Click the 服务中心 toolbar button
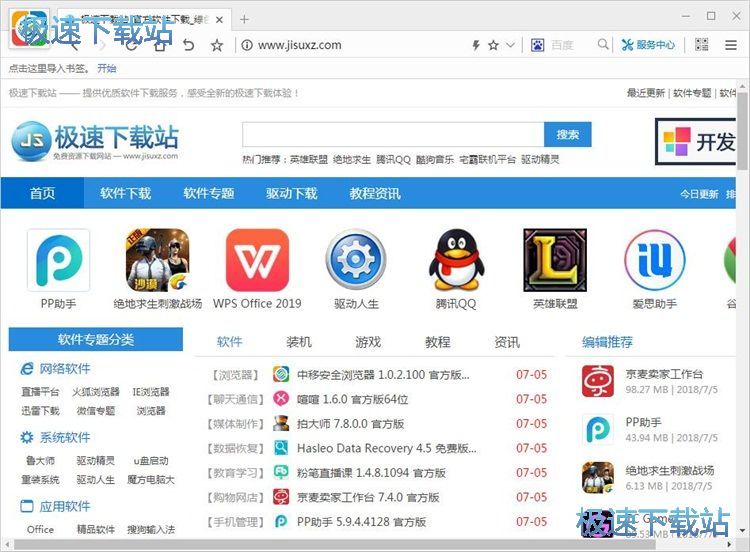 coord(649,45)
